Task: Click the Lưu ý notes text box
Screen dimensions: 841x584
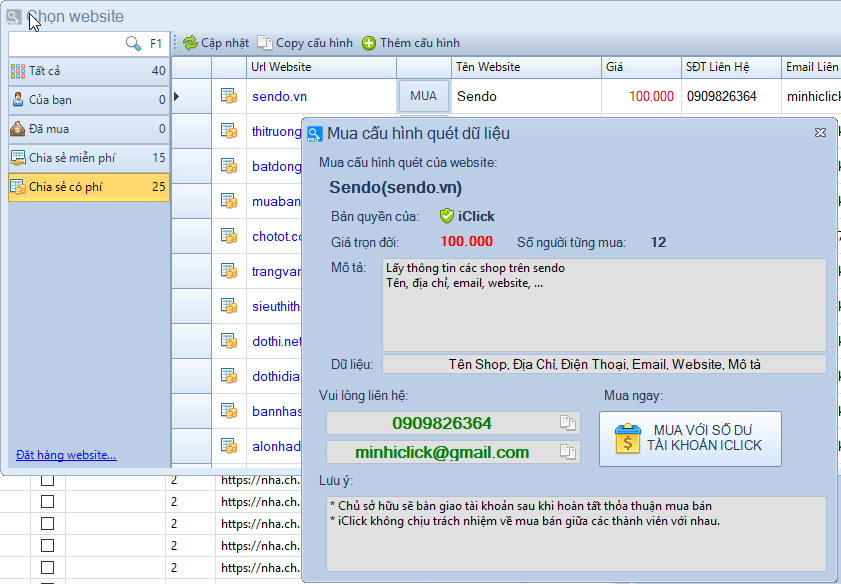Action: click(x=576, y=534)
